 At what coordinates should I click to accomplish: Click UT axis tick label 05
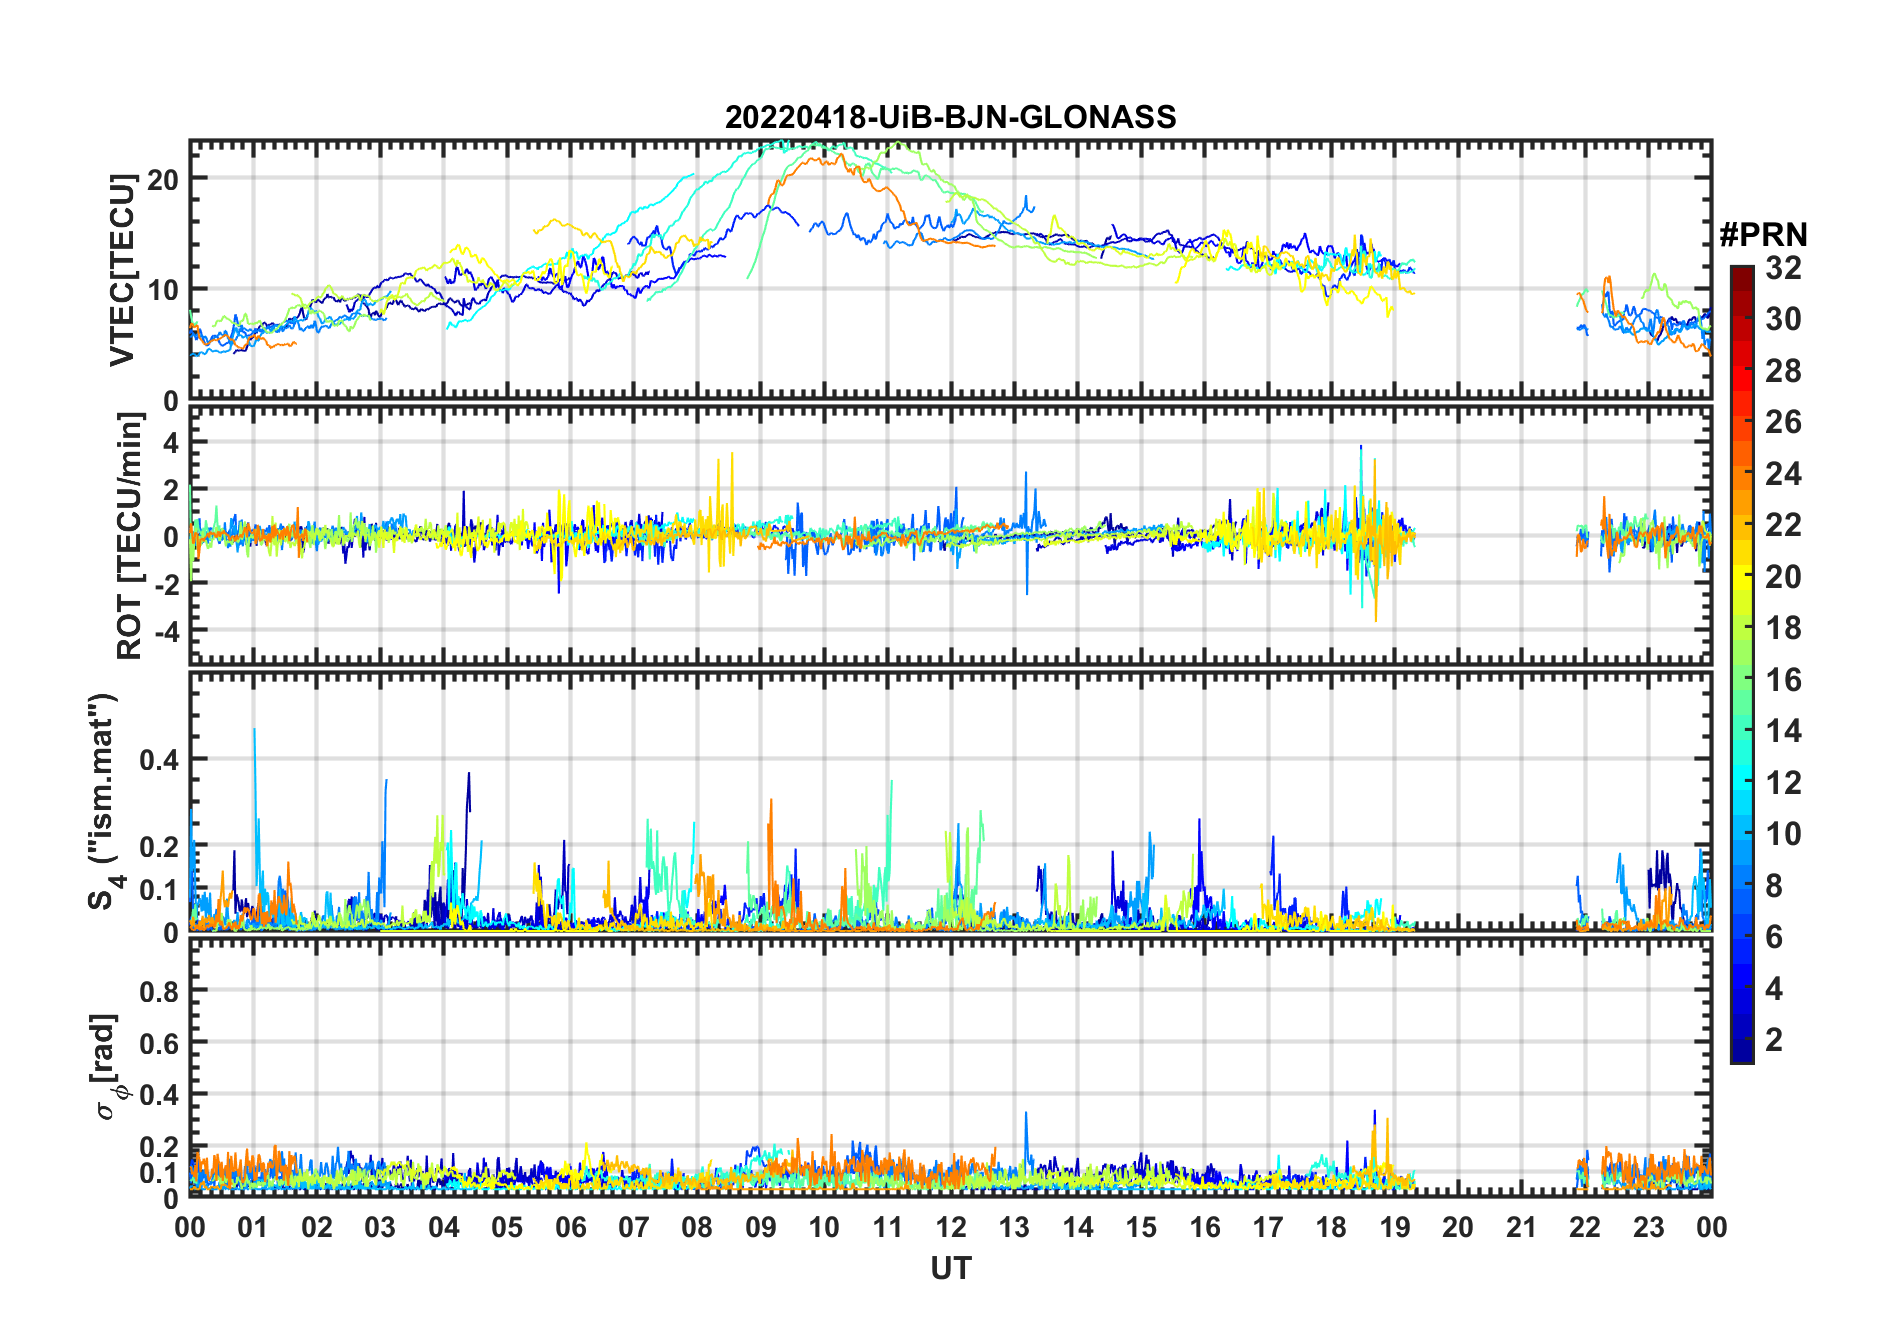(x=507, y=1227)
